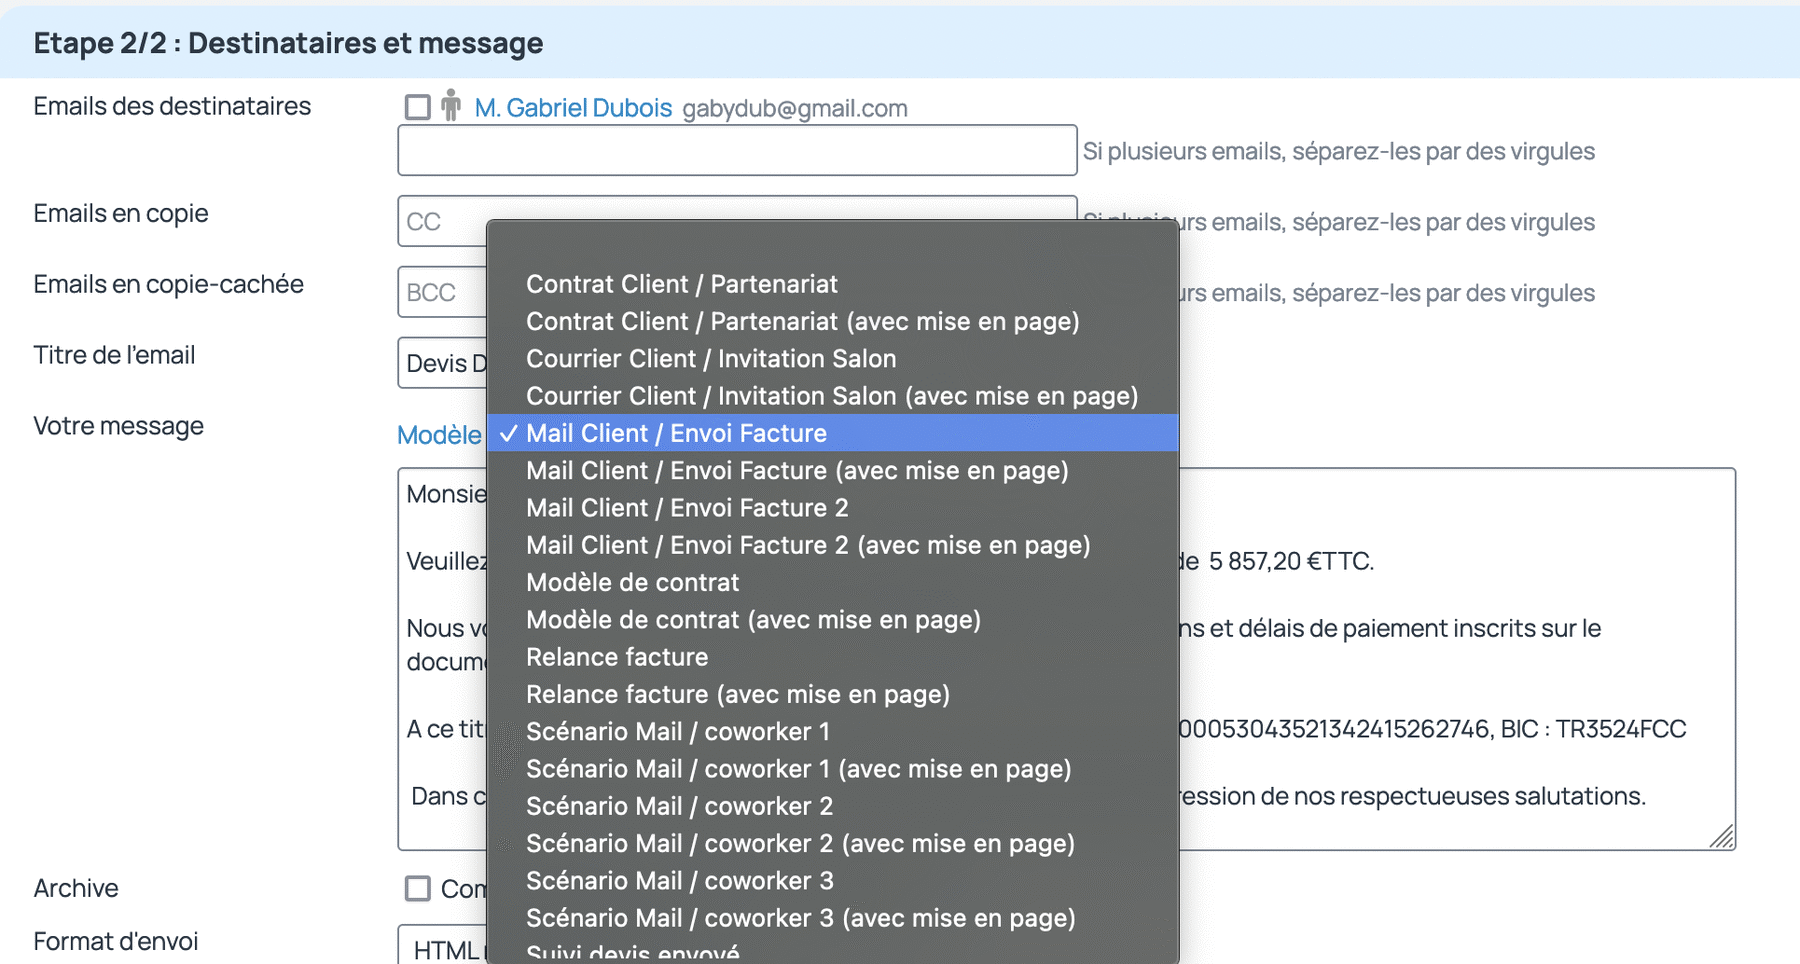Image resolution: width=1800 pixels, height=964 pixels.
Task: Click the Modèle link
Action: pyautogui.click(x=439, y=435)
